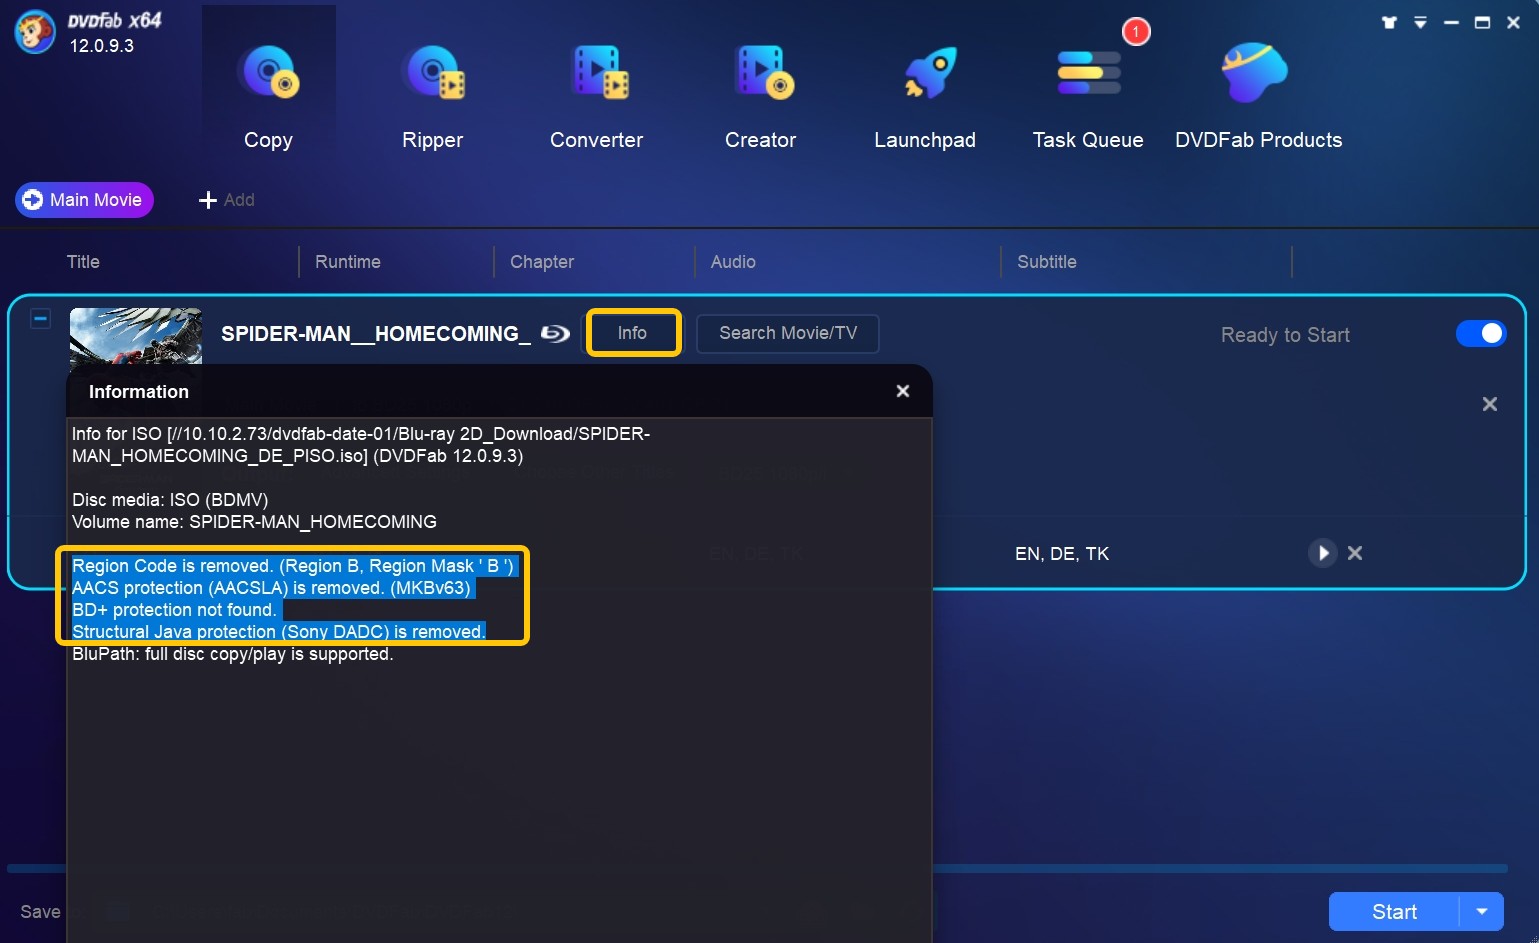This screenshot has height=943, width=1539.
Task: Click the 'AACS protection (AACSLA) is removed' line
Action: pos(272,588)
